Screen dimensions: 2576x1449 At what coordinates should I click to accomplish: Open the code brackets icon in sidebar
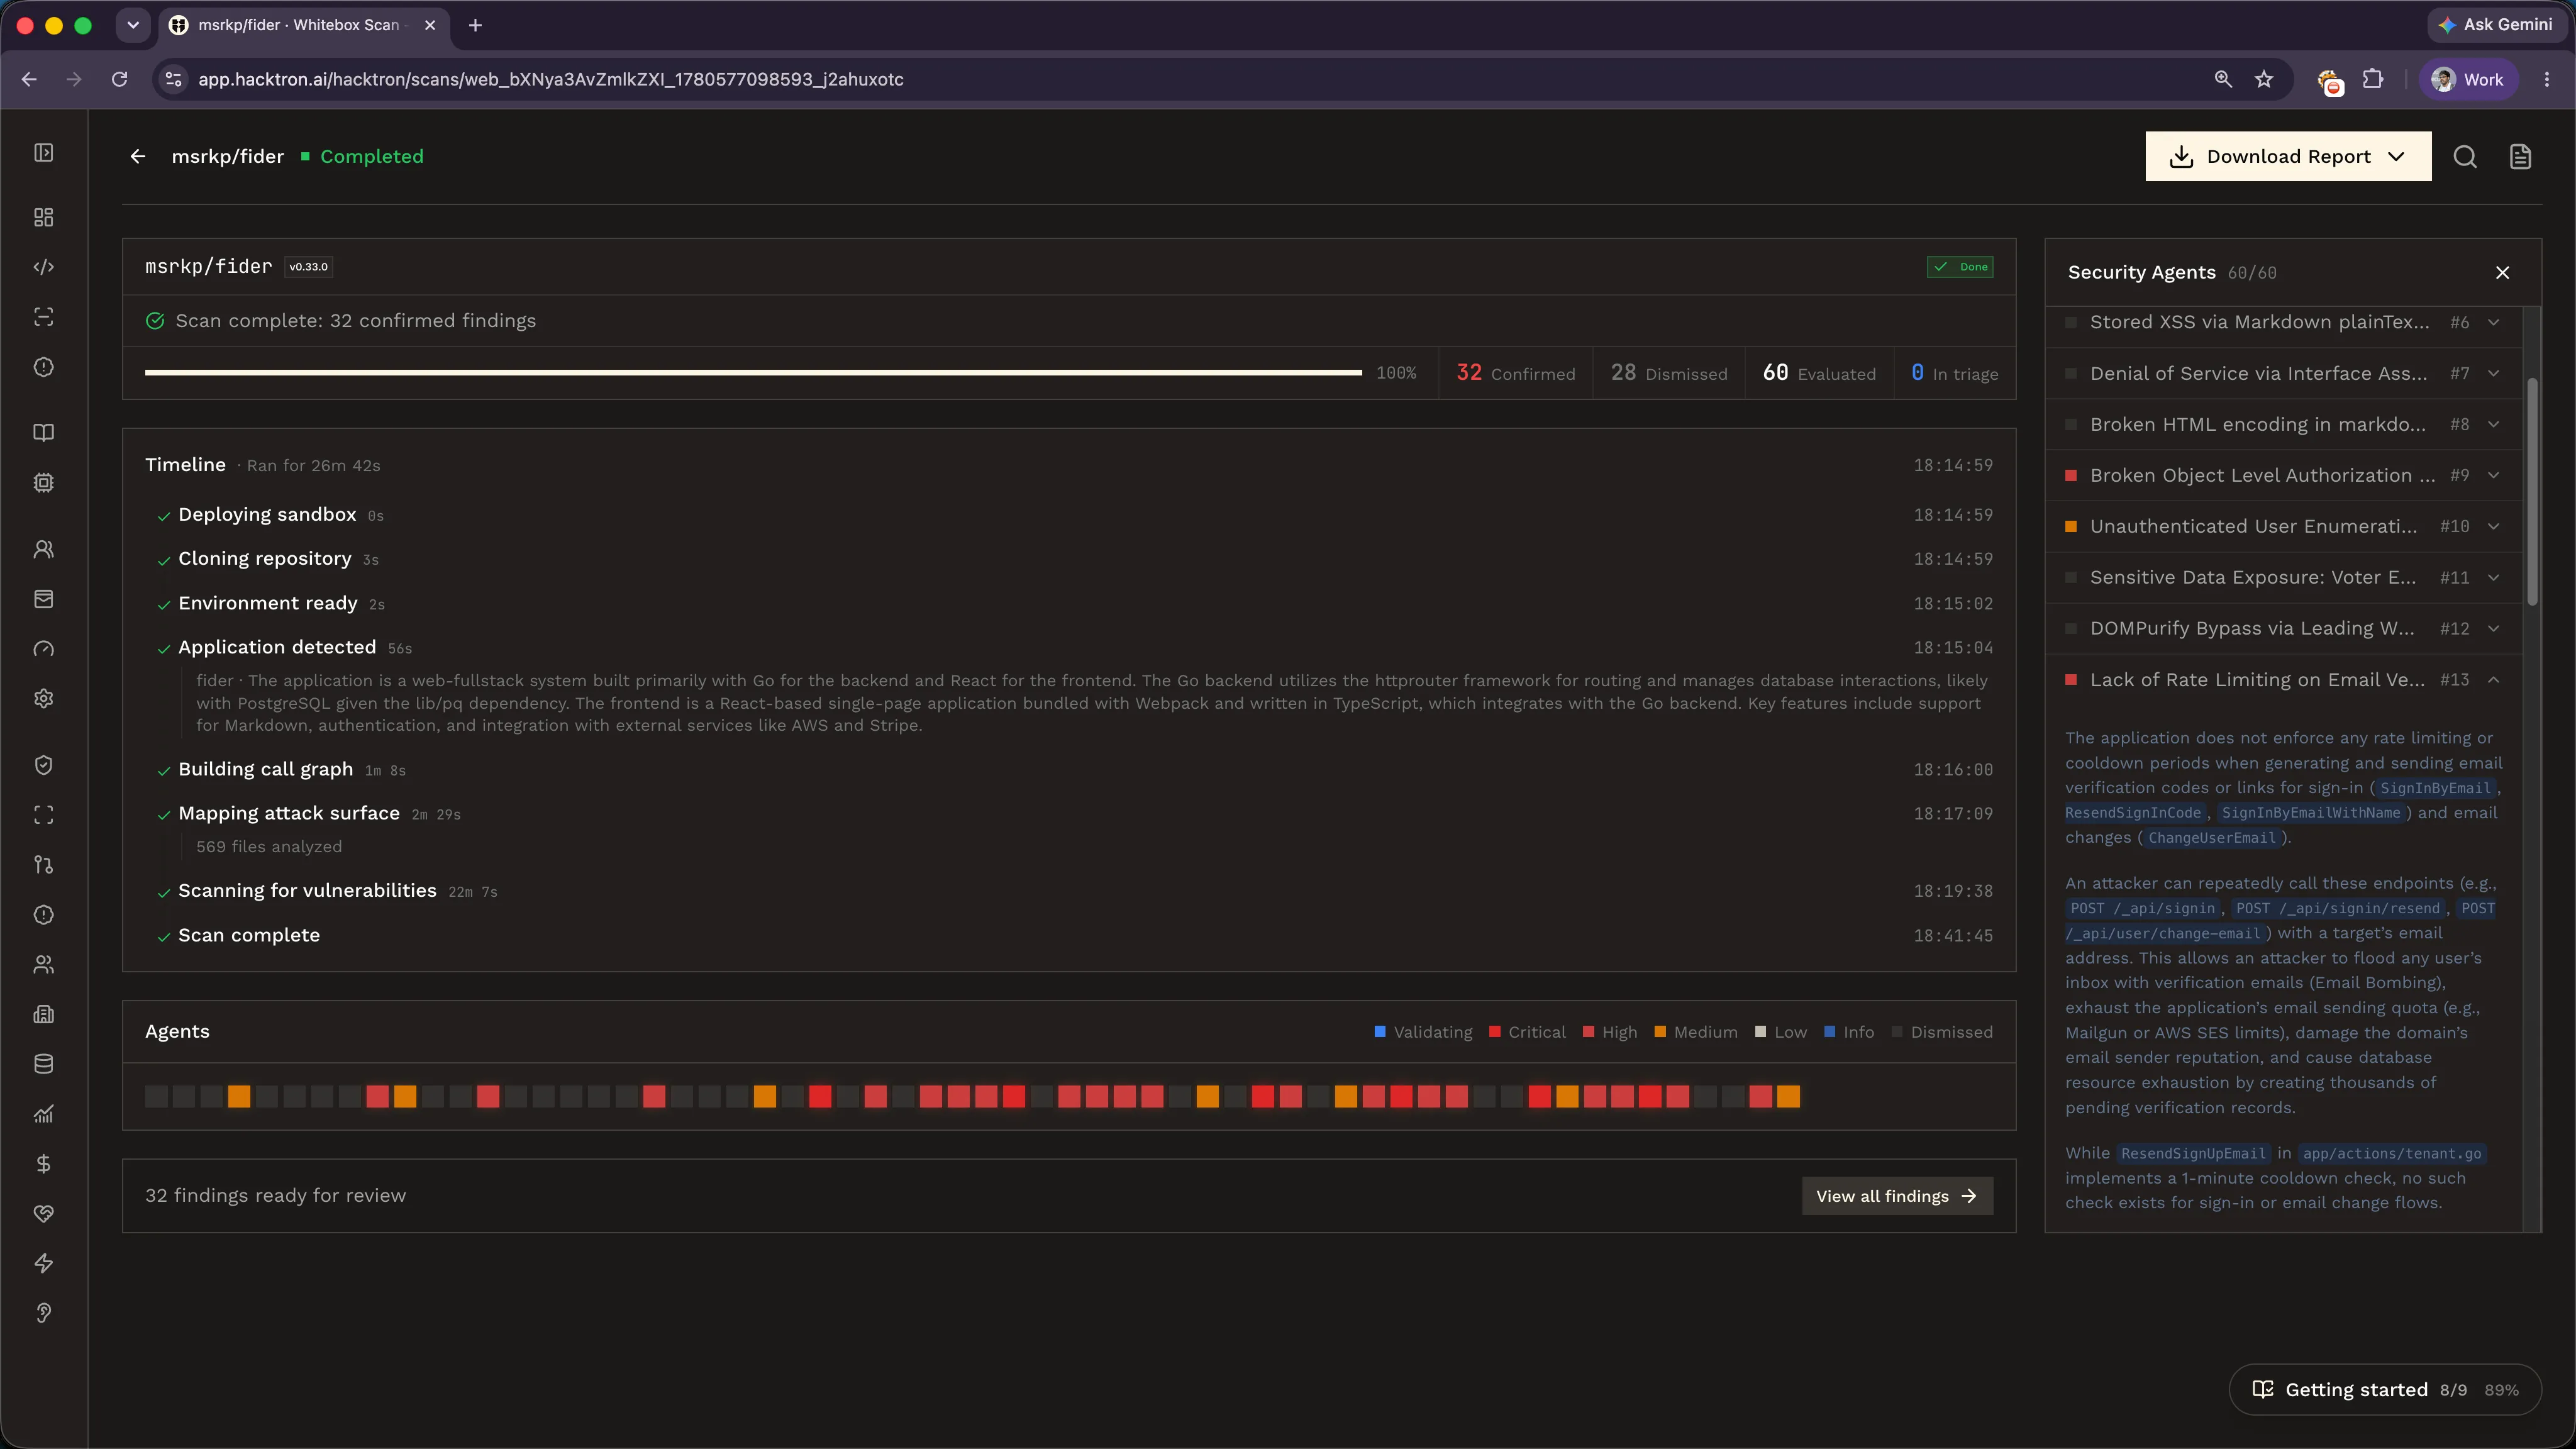[43, 267]
